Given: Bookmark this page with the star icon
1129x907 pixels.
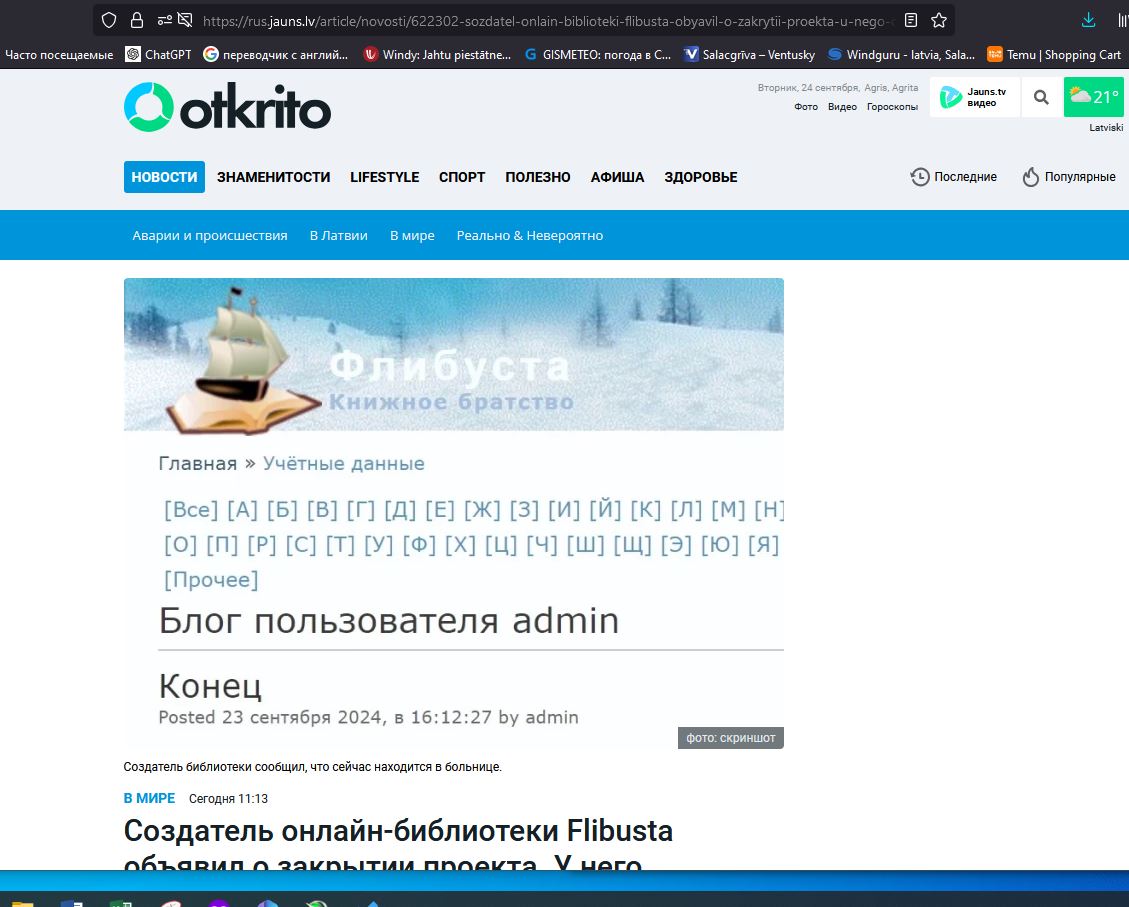Looking at the screenshot, I should [939, 20].
